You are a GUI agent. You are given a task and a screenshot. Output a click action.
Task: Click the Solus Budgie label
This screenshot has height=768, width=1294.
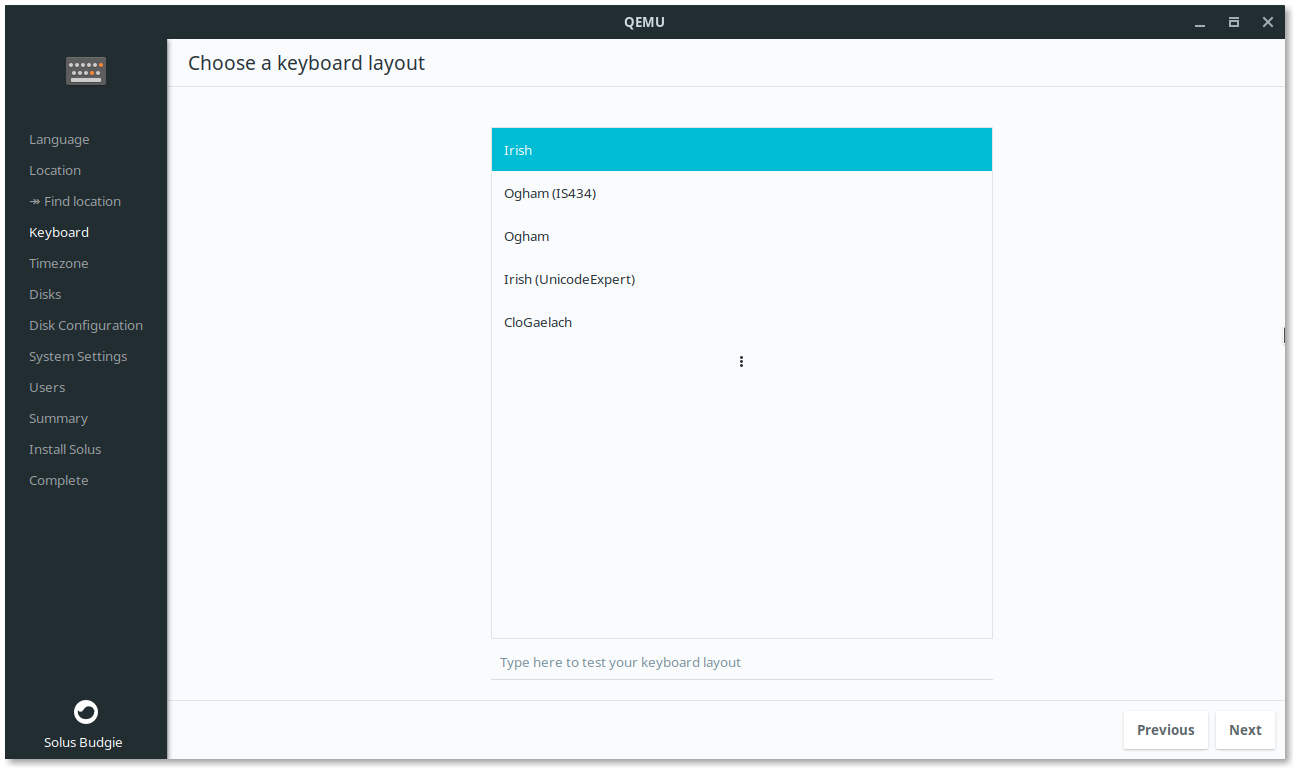click(x=83, y=742)
